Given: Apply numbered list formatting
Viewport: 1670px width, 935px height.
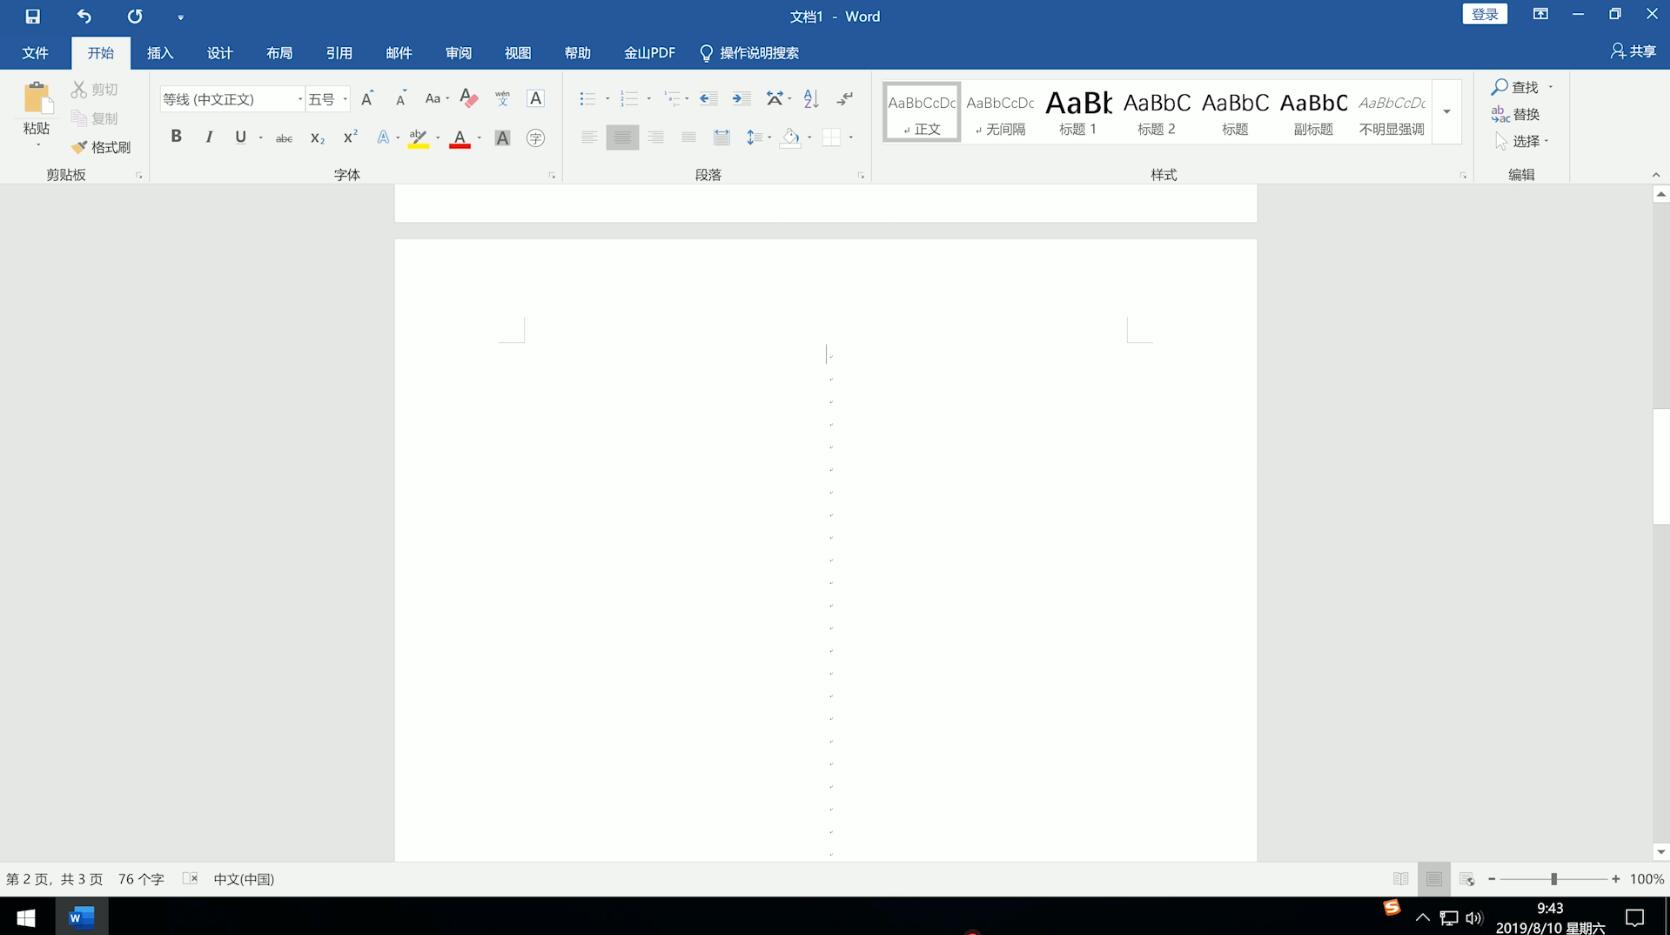Looking at the screenshot, I should 629,98.
